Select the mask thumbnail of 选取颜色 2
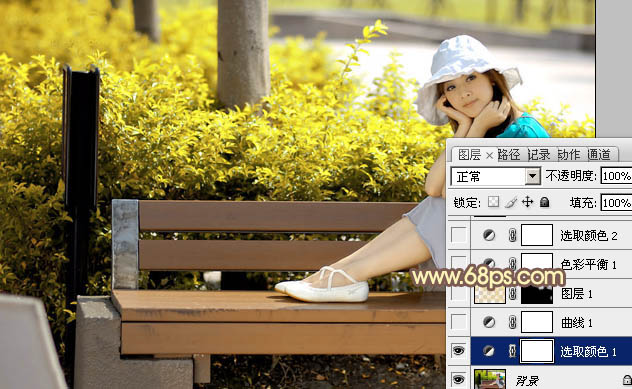This screenshot has width=632, height=389. (x=537, y=235)
